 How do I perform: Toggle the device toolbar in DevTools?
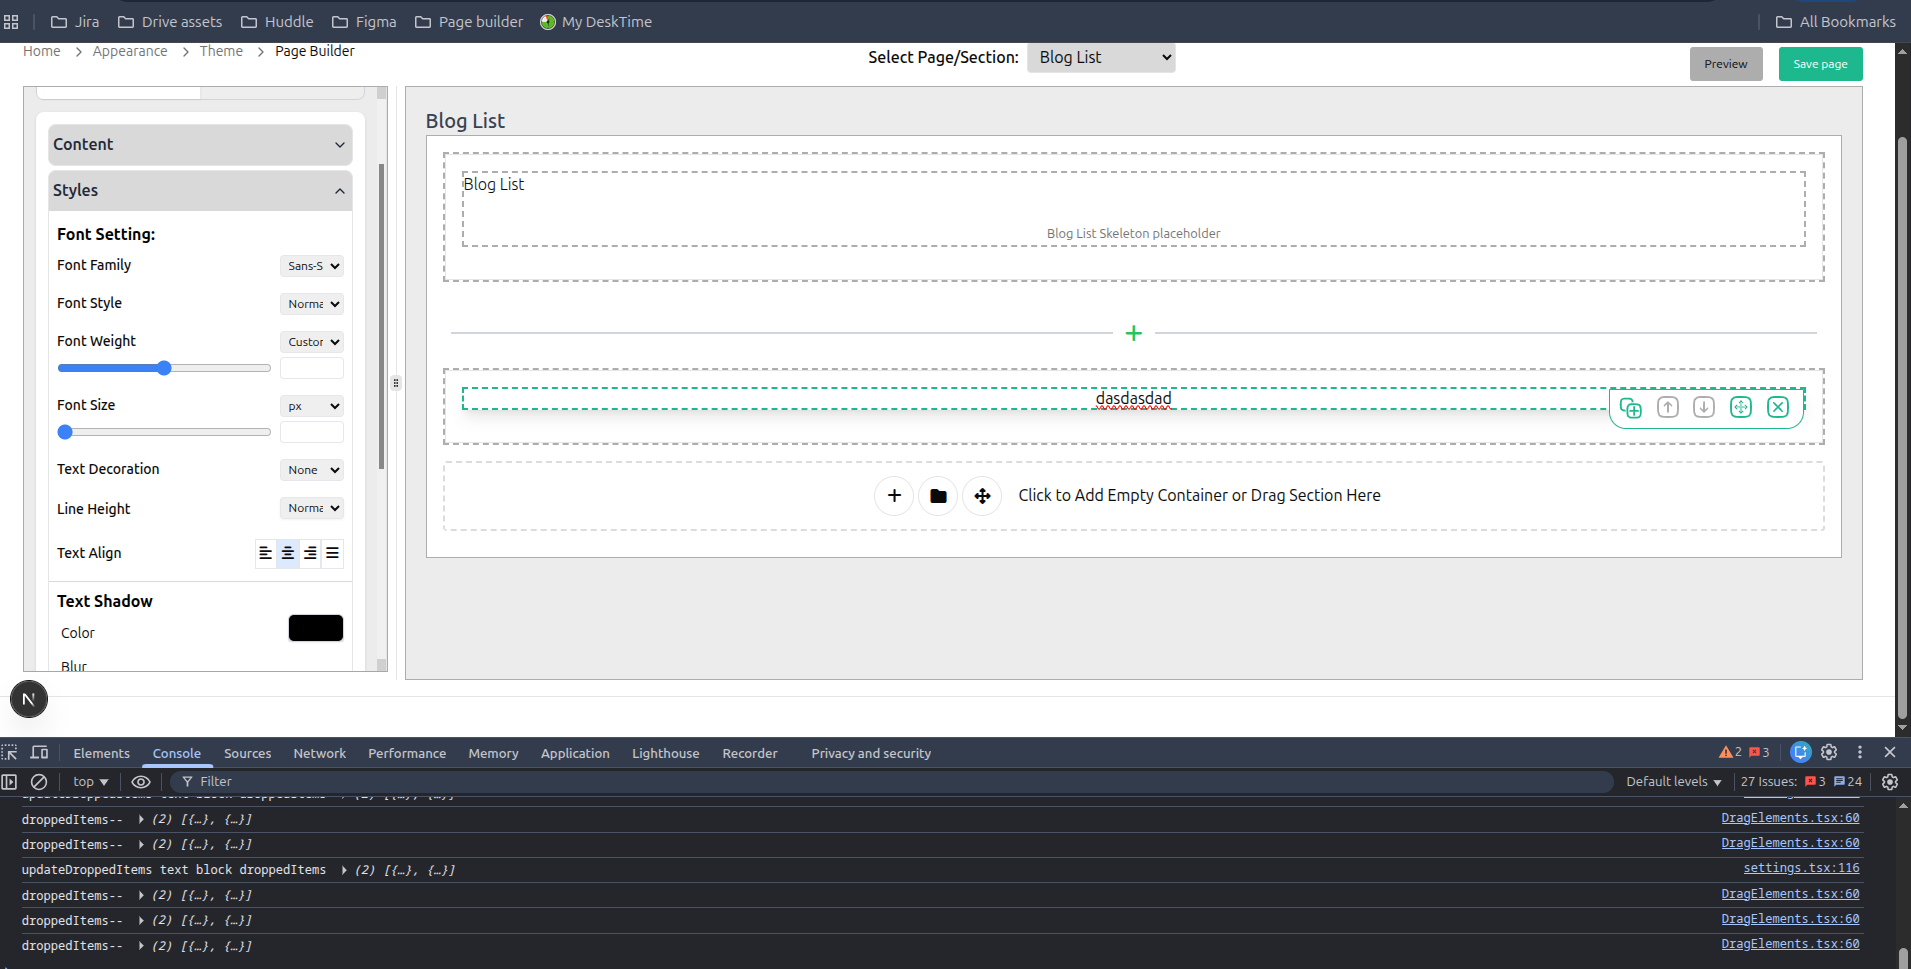pyautogui.click(x=40, y=753)
